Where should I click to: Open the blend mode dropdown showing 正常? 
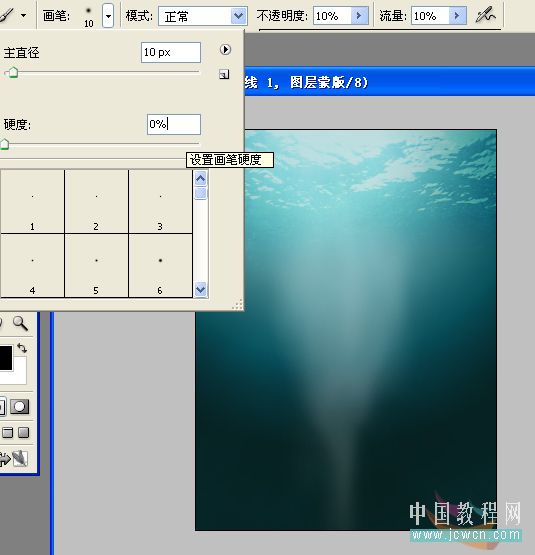click(203, 16)
